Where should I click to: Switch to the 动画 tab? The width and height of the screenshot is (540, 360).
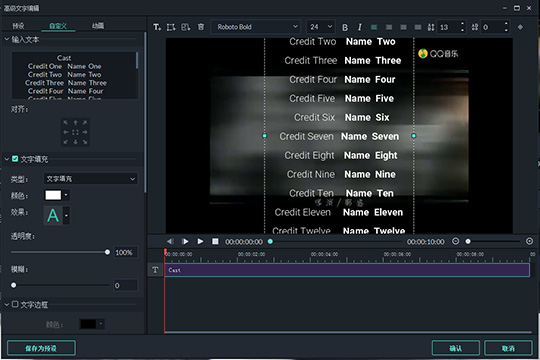(x=98, y=26)
